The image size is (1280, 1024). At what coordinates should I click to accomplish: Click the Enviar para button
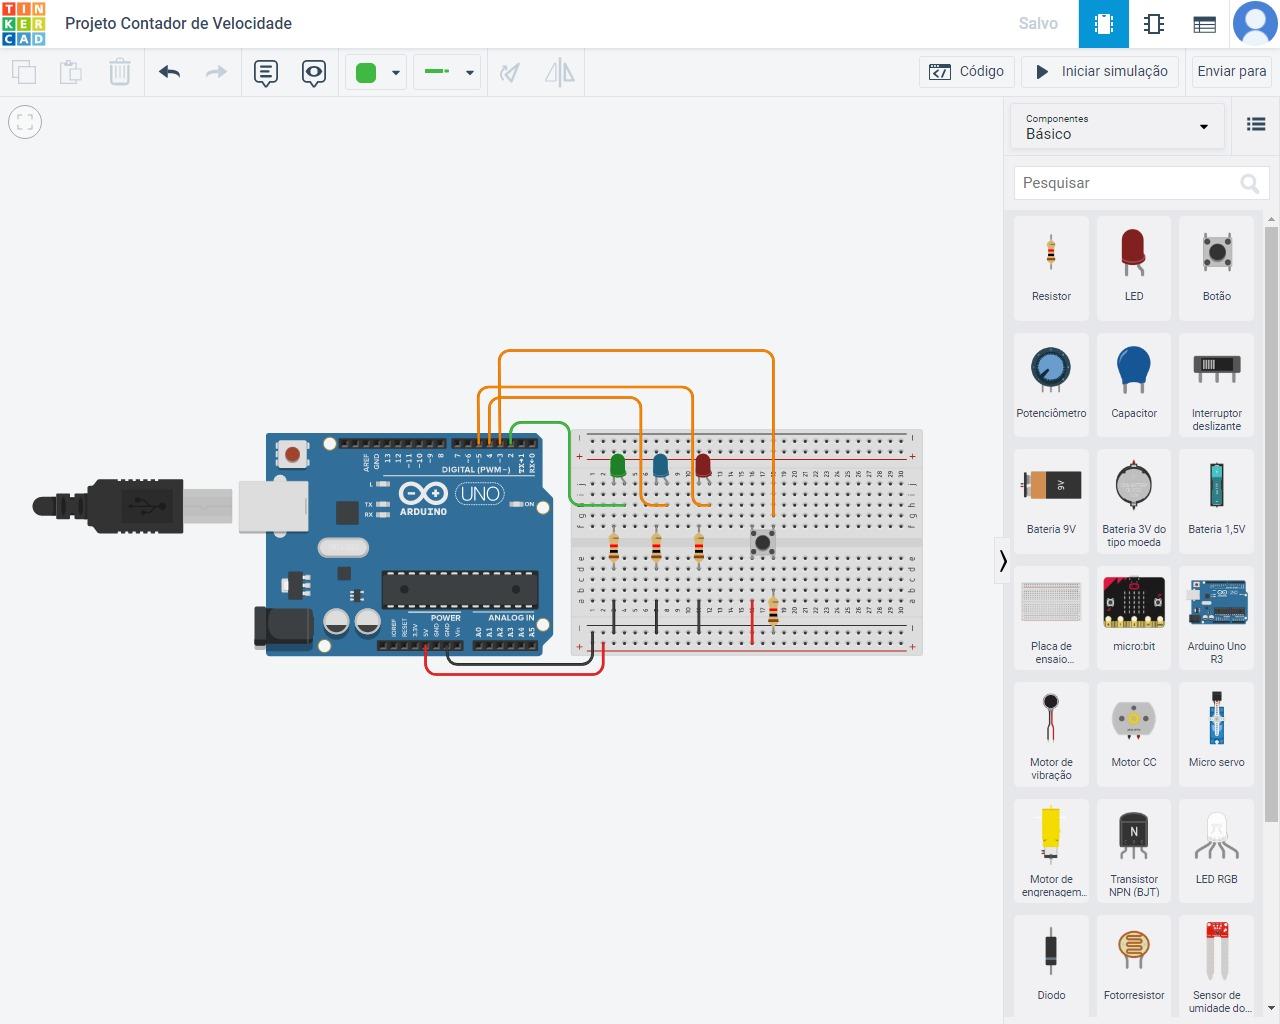tap(1232, 72)
